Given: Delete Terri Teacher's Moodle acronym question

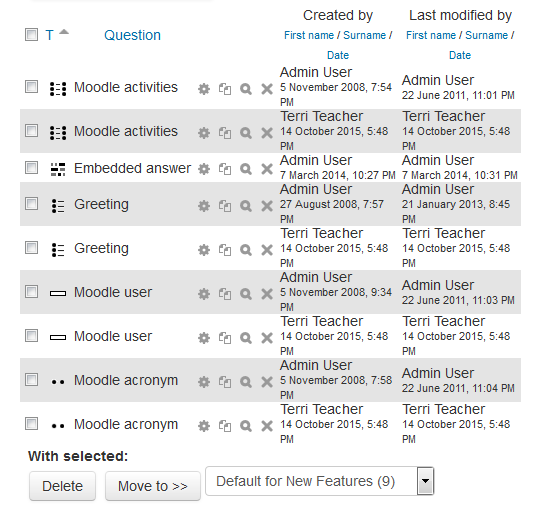Looking at the screenshot, I should 267,426.
